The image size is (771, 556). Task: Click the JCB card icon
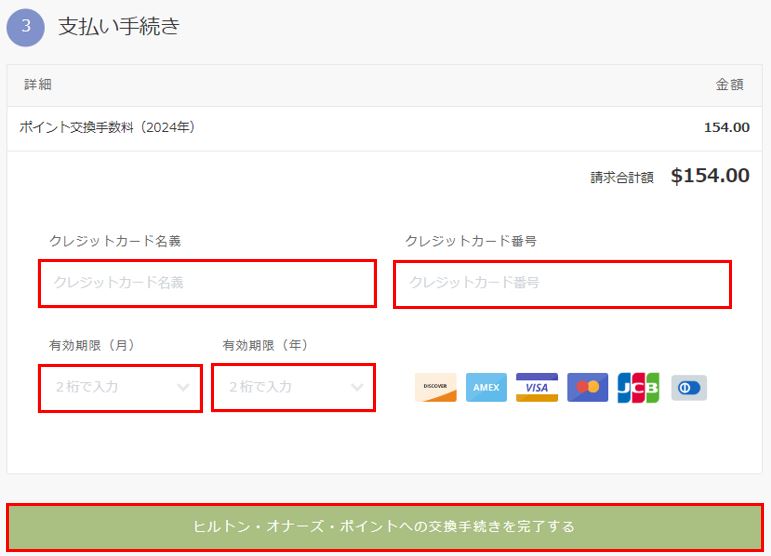[638, 387]
